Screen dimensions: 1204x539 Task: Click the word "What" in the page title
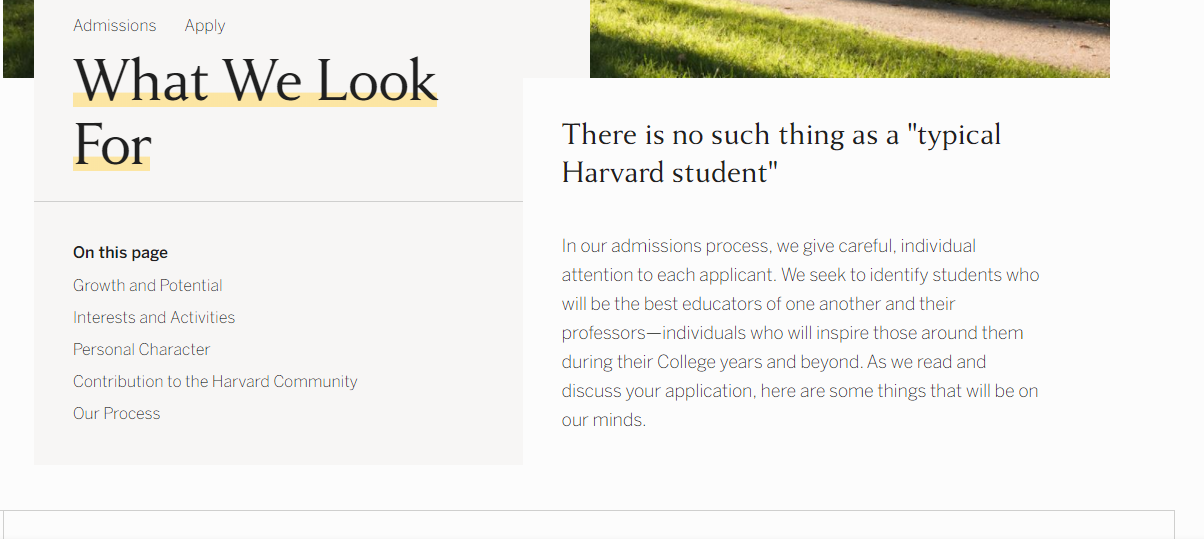(x=142, y=81)
